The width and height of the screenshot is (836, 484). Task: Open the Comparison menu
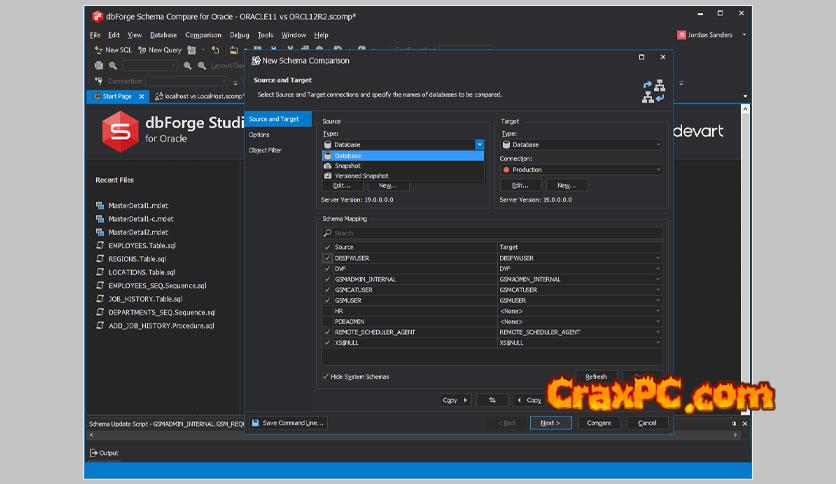(203, 35)
